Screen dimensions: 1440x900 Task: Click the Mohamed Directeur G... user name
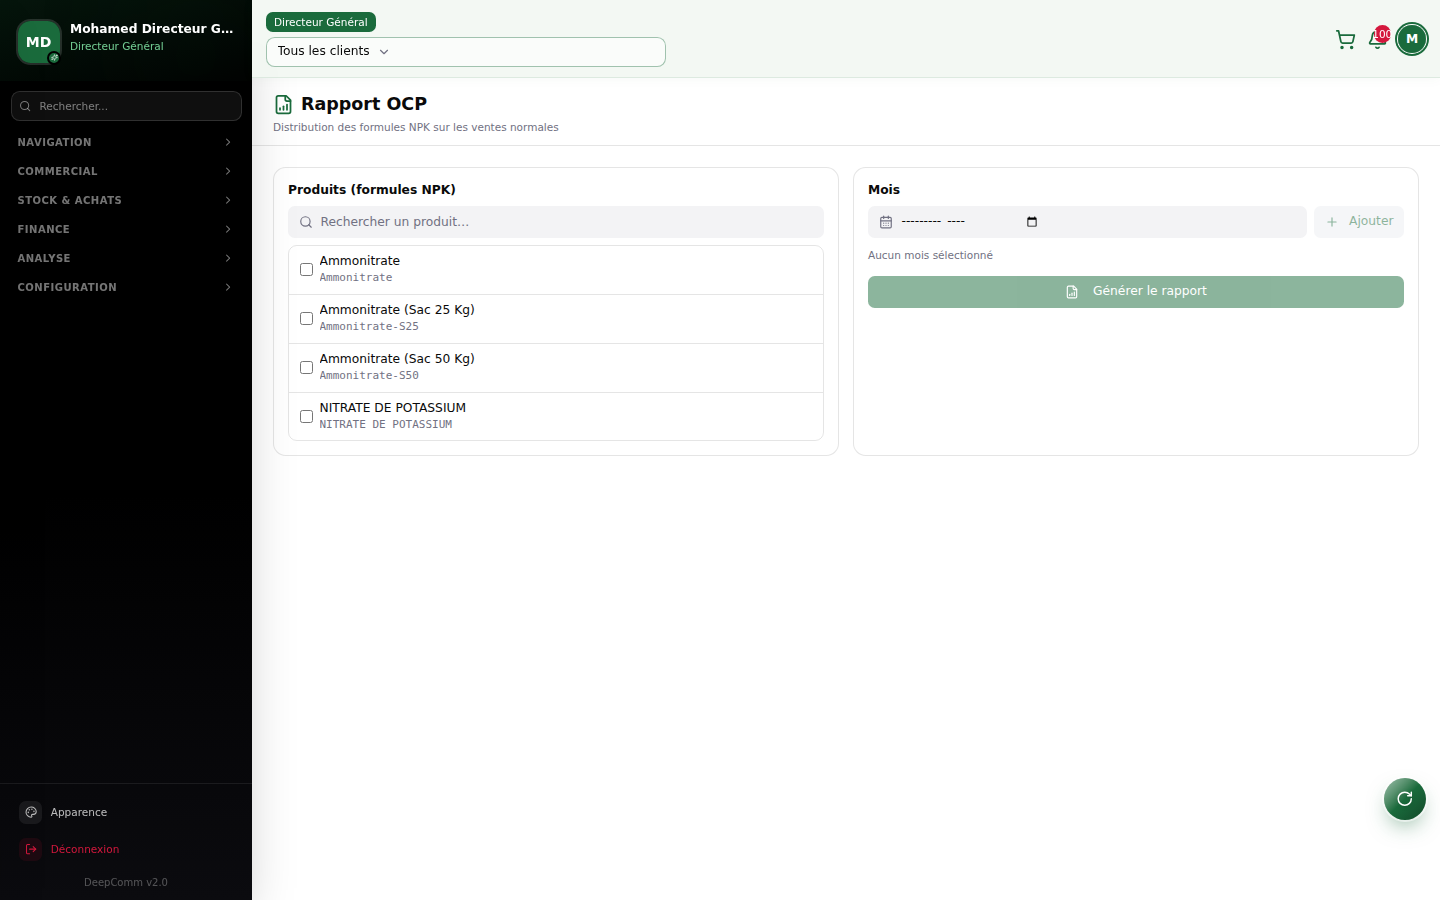pyautogui.click(x=152, y=29)
